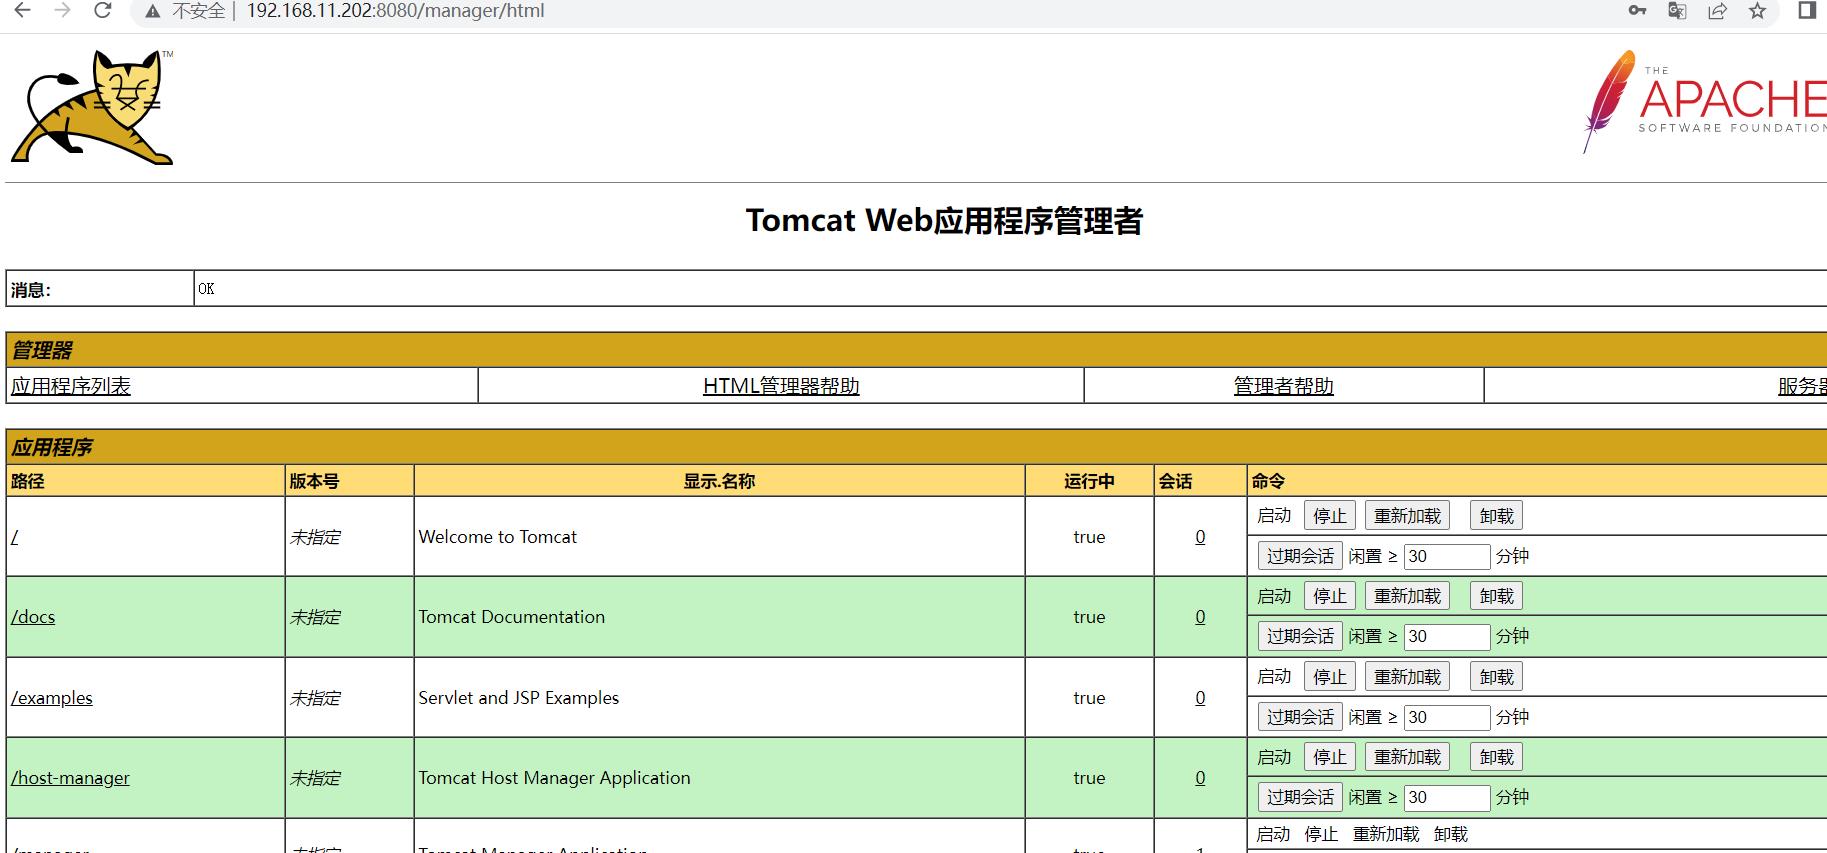Focus idle minutes field for Tomcat Documentation
Image resolution: width=1827 pixels, height=853 pixels.
[1447, 636]
